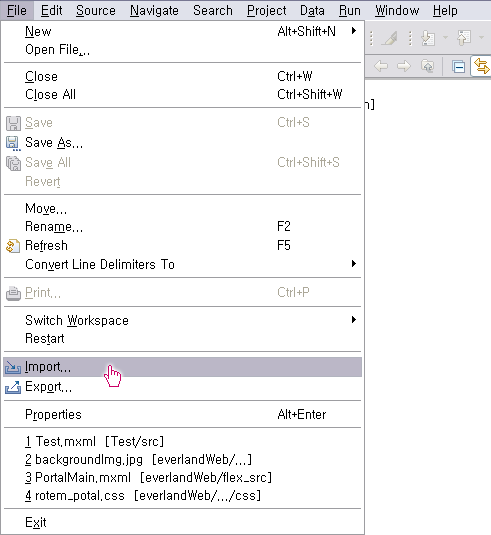This screenshot has width=491, height=535.
Task: Click the back arrow navigation toolbar icon
Action: [381, 66]
